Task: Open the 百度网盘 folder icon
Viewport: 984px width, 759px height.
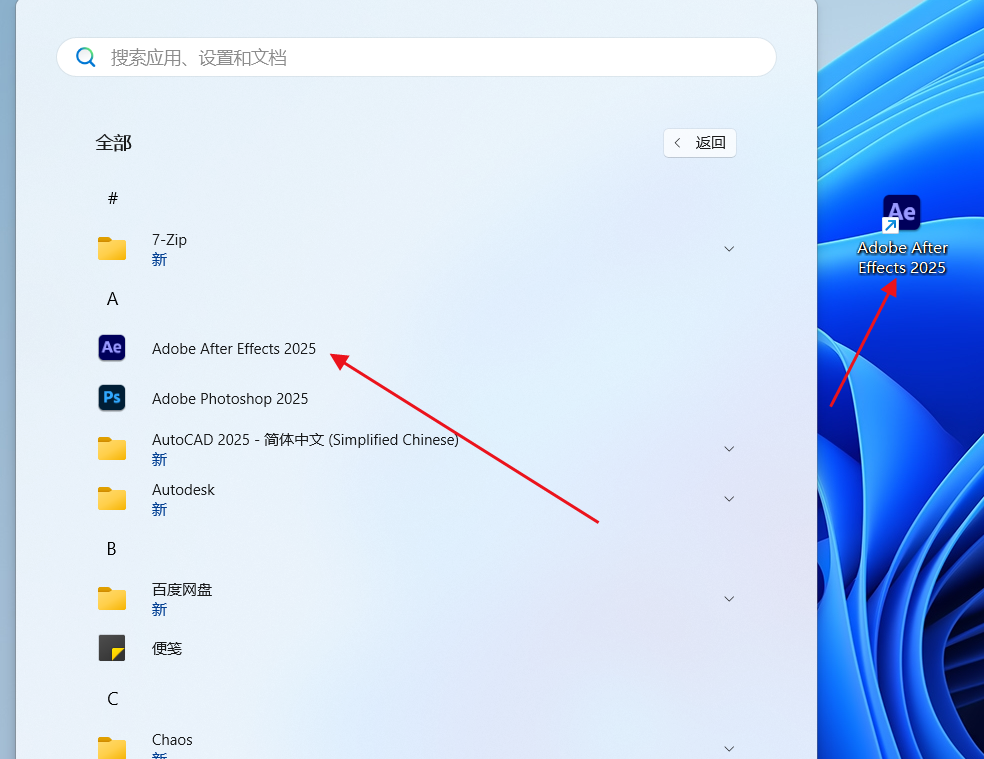Action: click(x=112, y=598)
